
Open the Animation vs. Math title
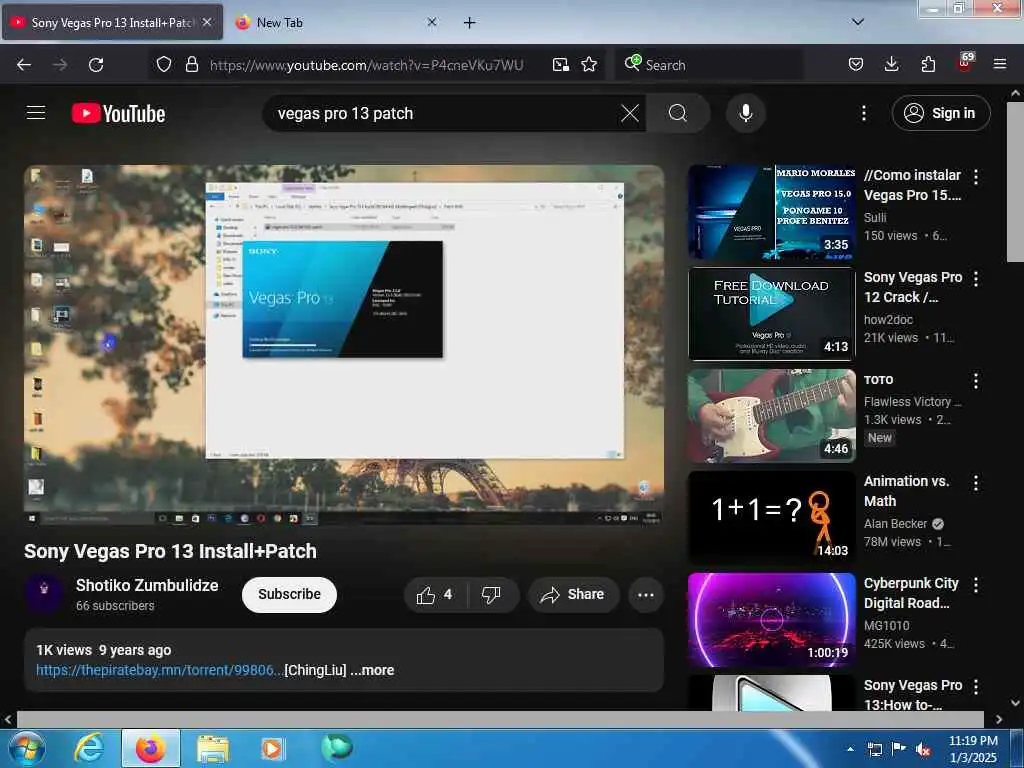tap(906, 491)
